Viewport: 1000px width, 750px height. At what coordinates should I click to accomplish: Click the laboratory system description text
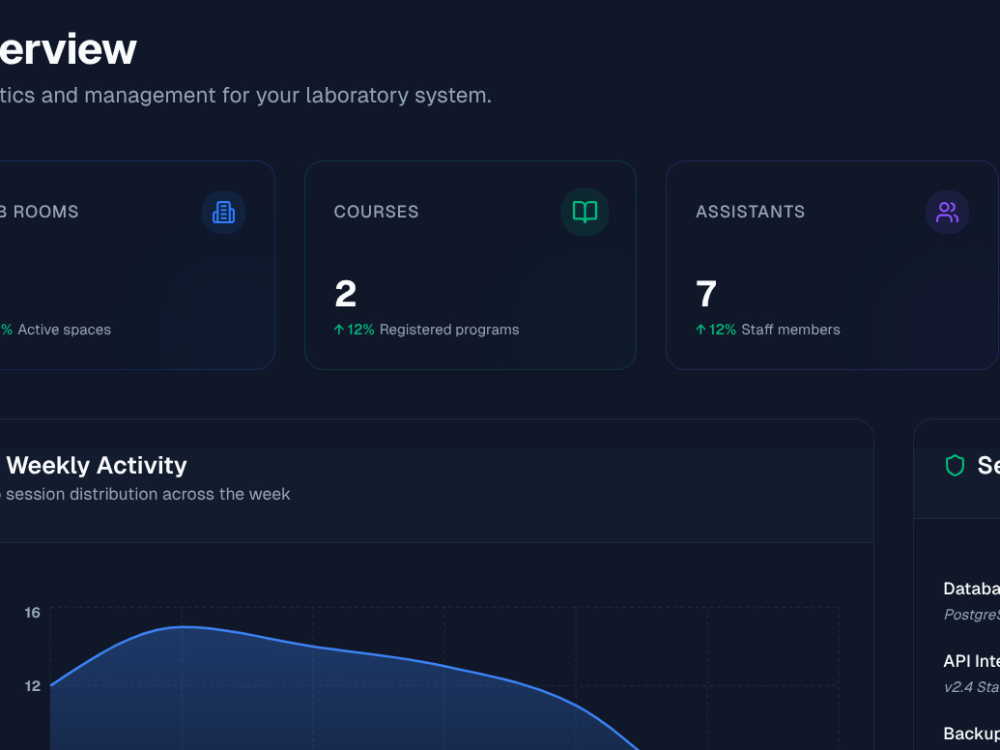click(x=246, y=96)
